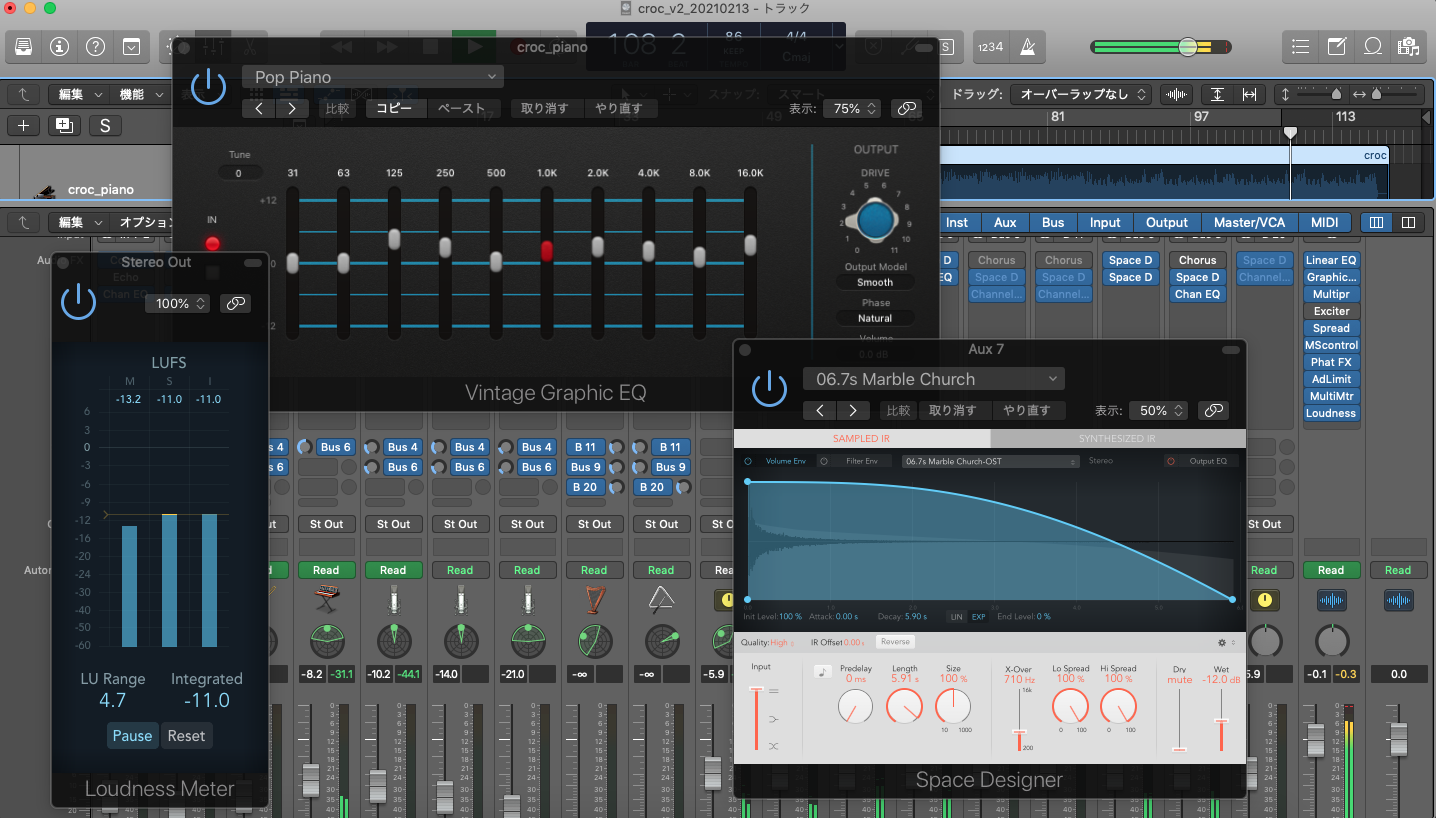Open the Natural Phase dropdown
The width and height of the screenshot is (1436, 818).
(875, 318)
